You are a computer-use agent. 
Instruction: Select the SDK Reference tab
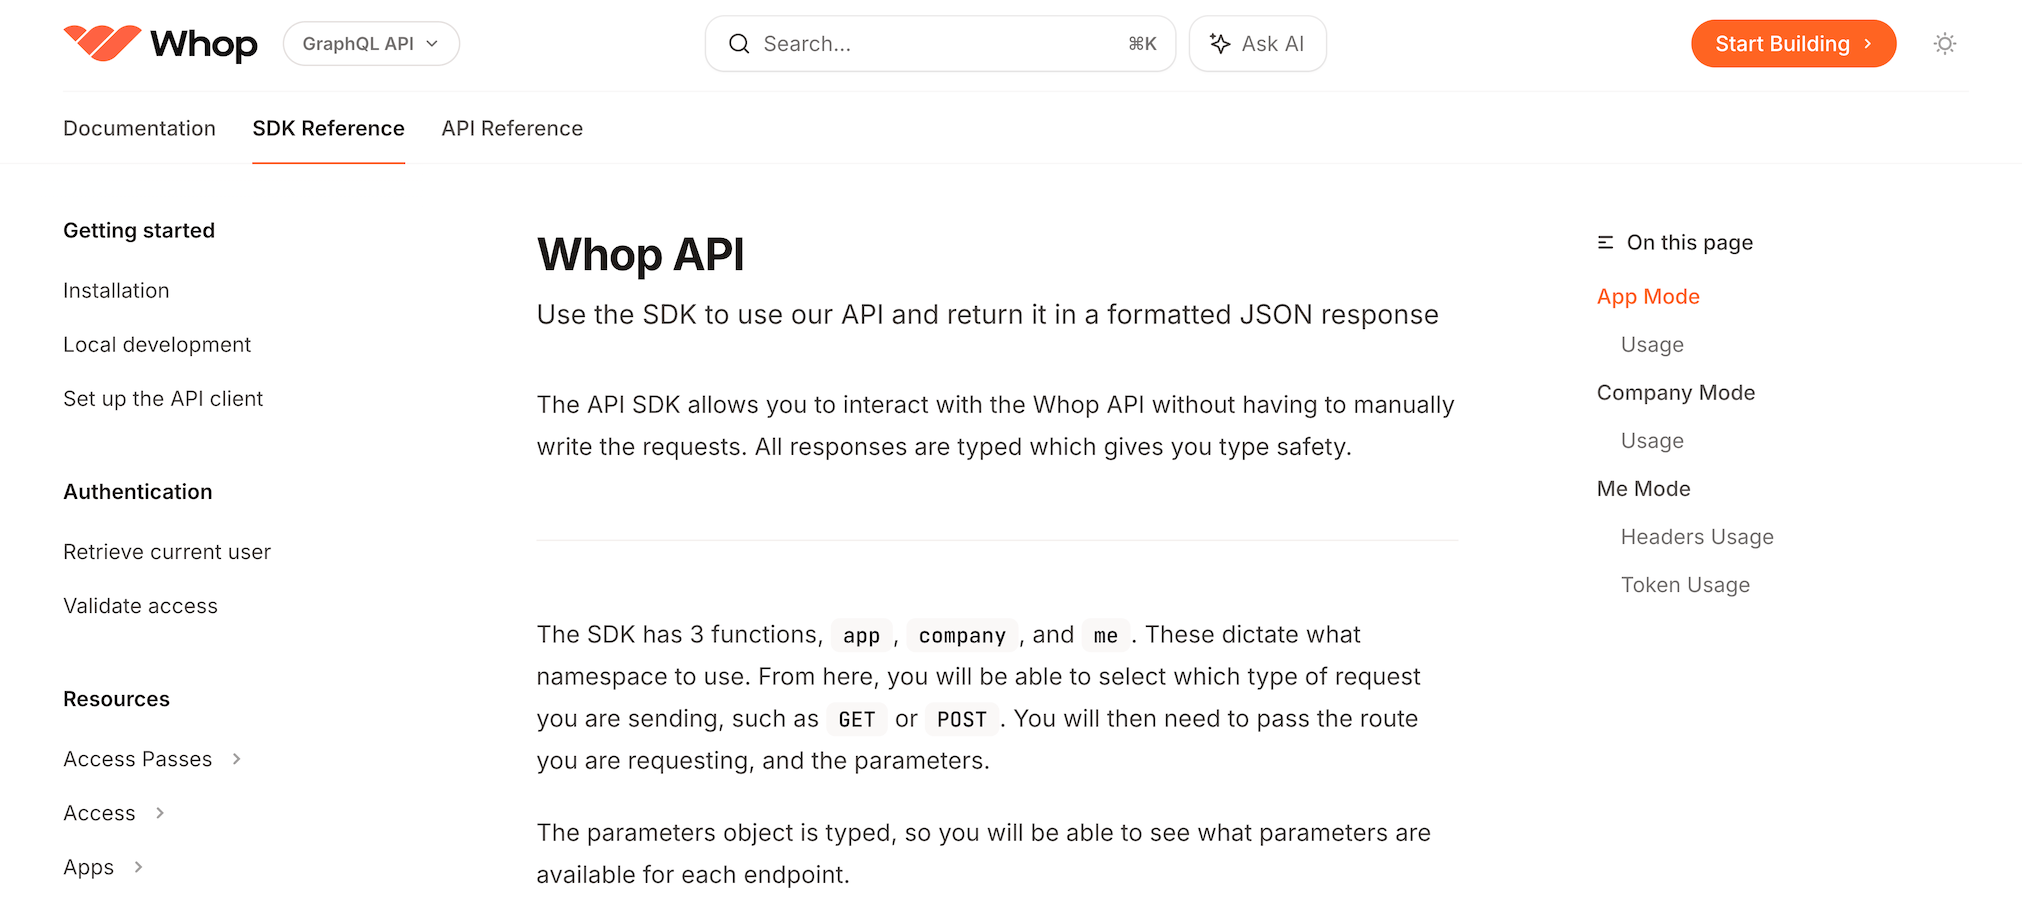click(328, 128)
